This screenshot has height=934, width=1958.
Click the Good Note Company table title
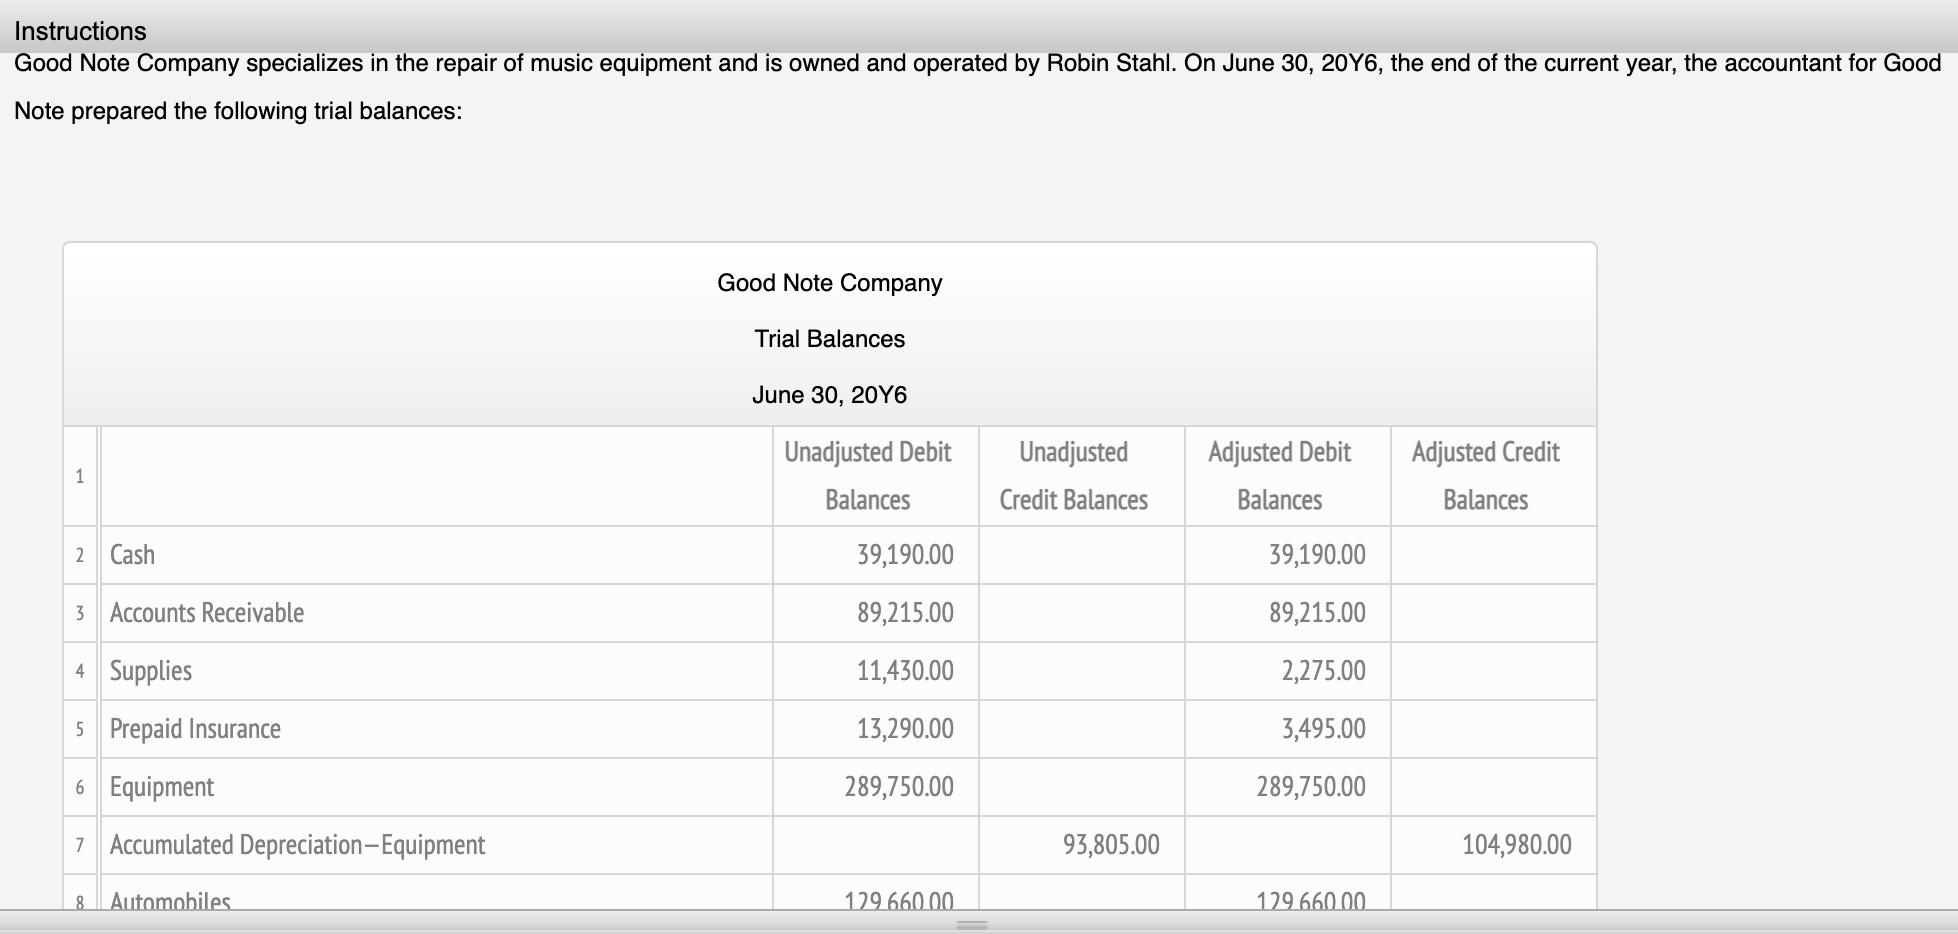click(x=828, y=283)
